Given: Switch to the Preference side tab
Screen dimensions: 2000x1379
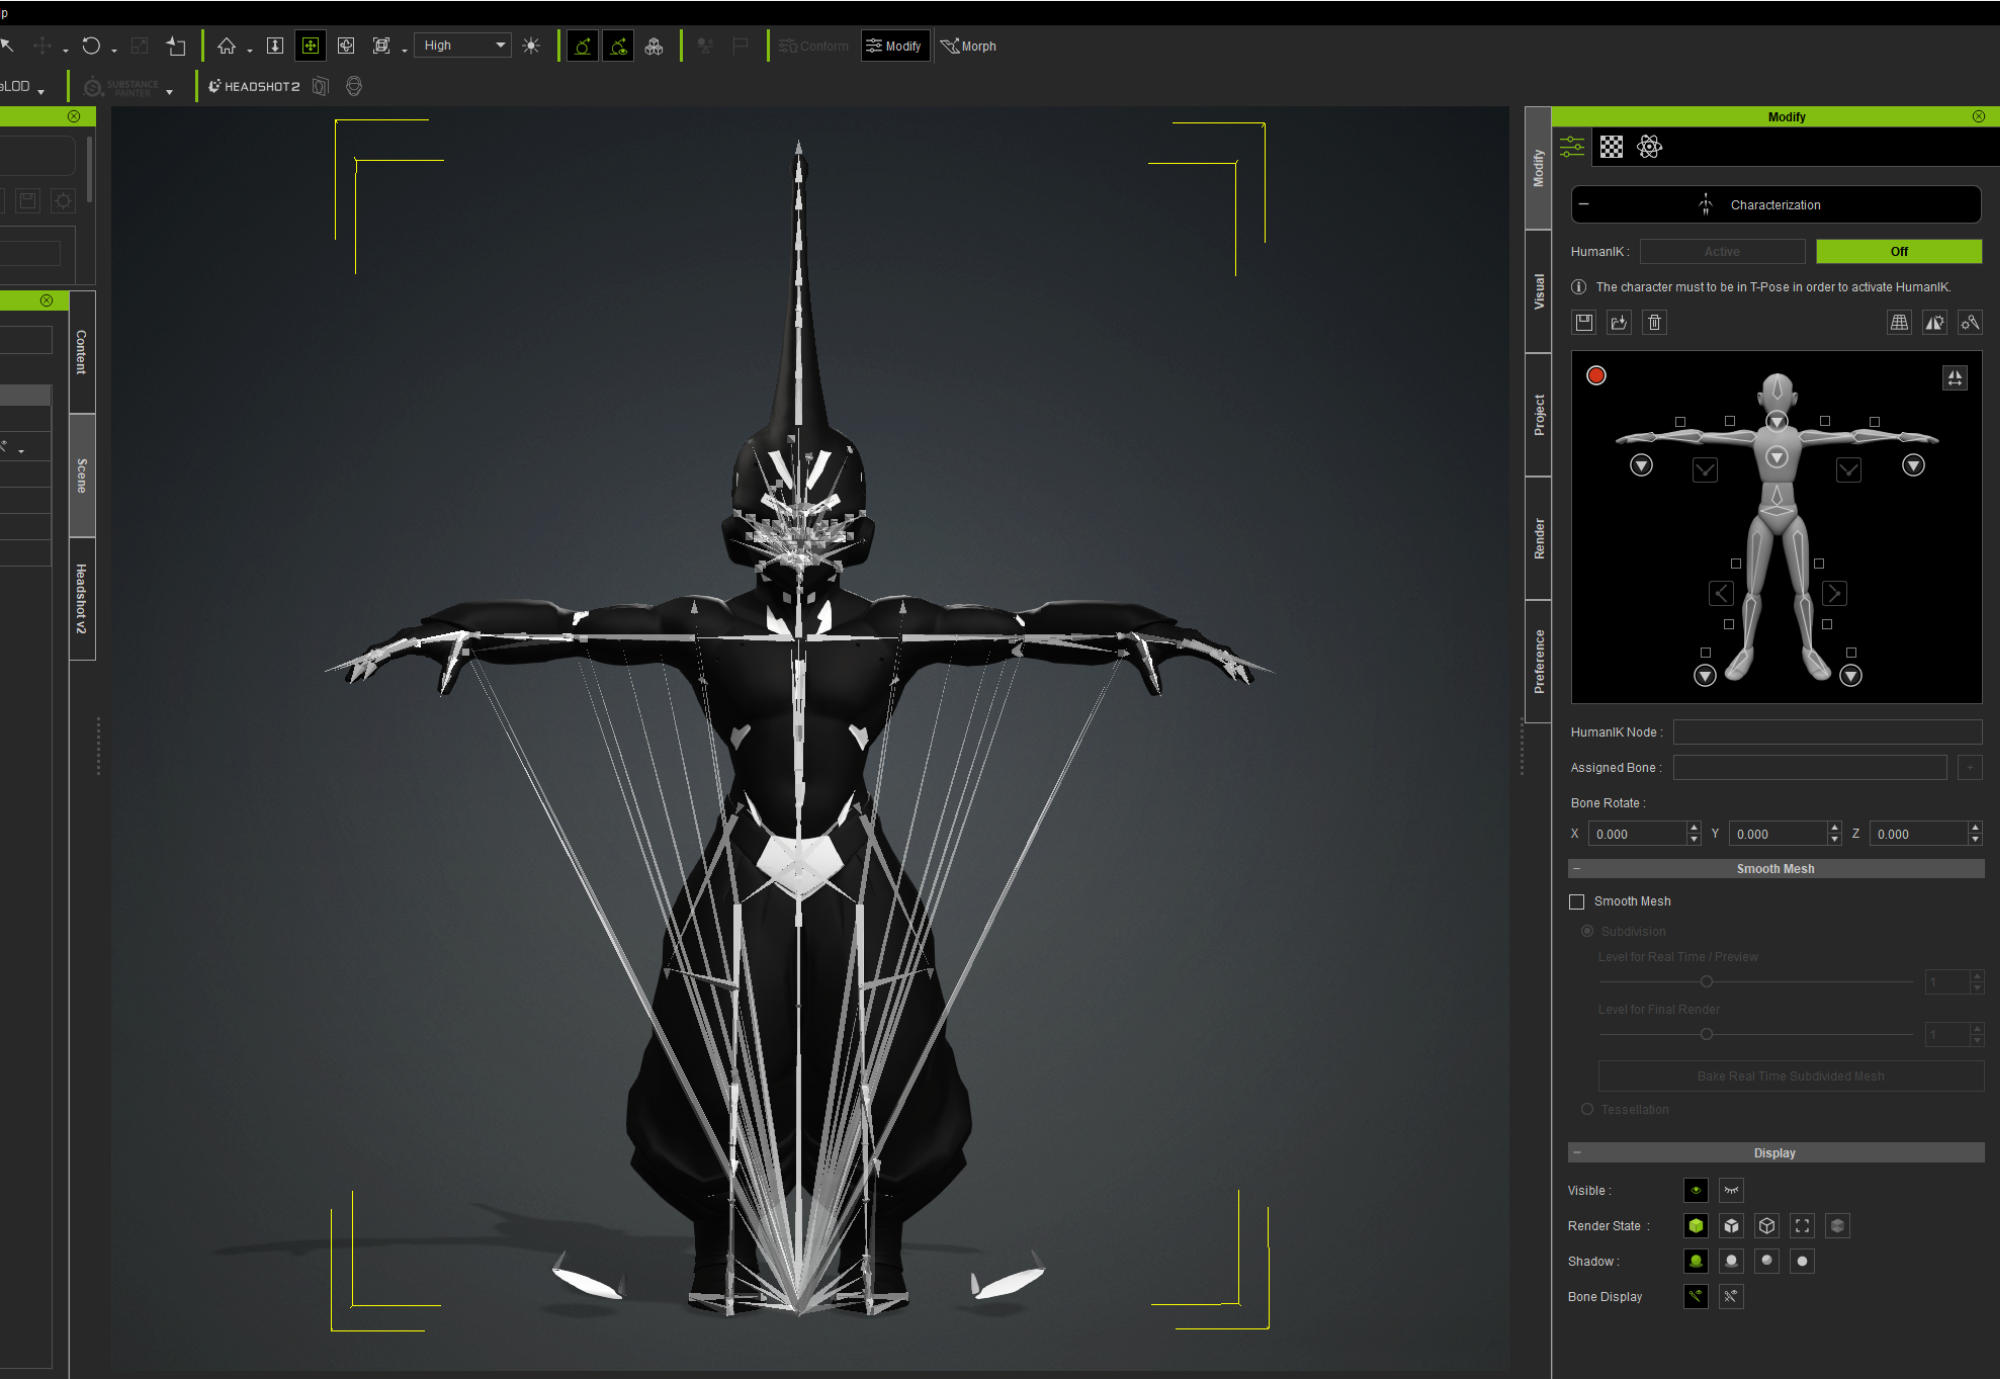Looking at the screenshot, I should pyautogui.click(x=1539, y=661).
